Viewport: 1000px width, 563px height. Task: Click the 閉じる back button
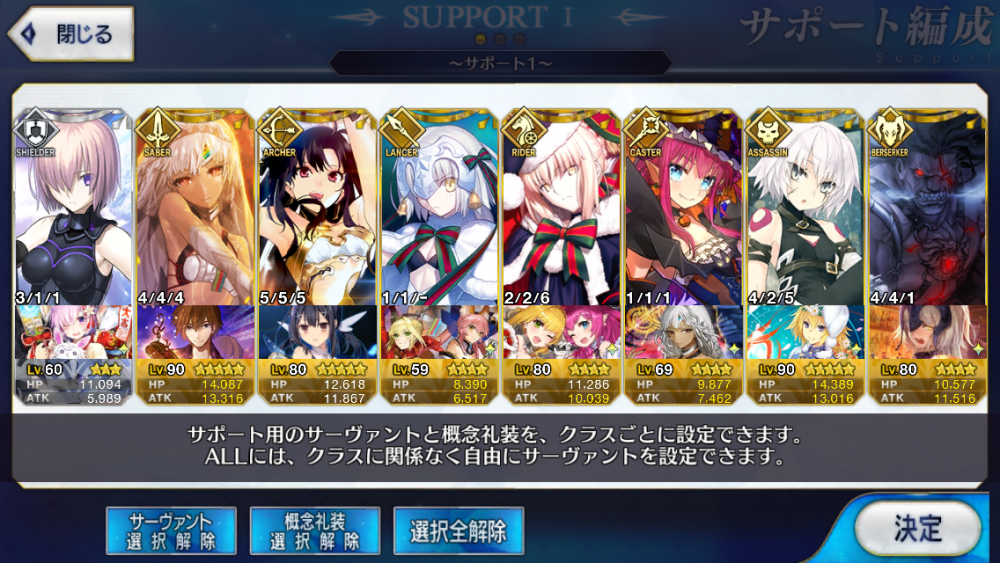click(x=71, y=34)
